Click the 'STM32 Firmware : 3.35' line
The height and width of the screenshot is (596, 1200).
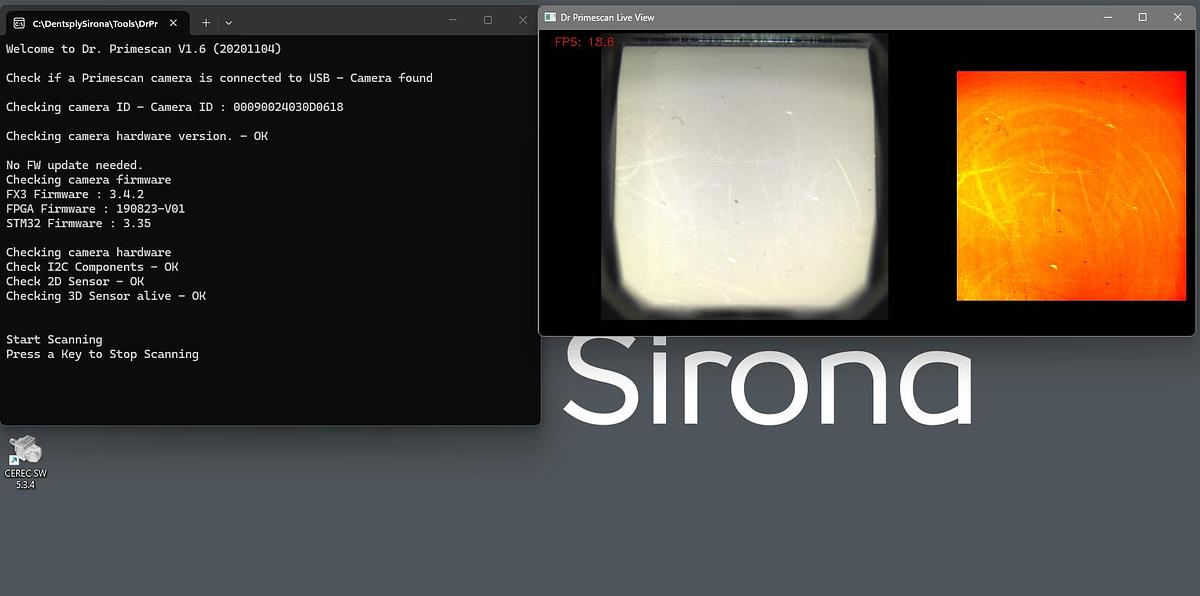(79, 224)
